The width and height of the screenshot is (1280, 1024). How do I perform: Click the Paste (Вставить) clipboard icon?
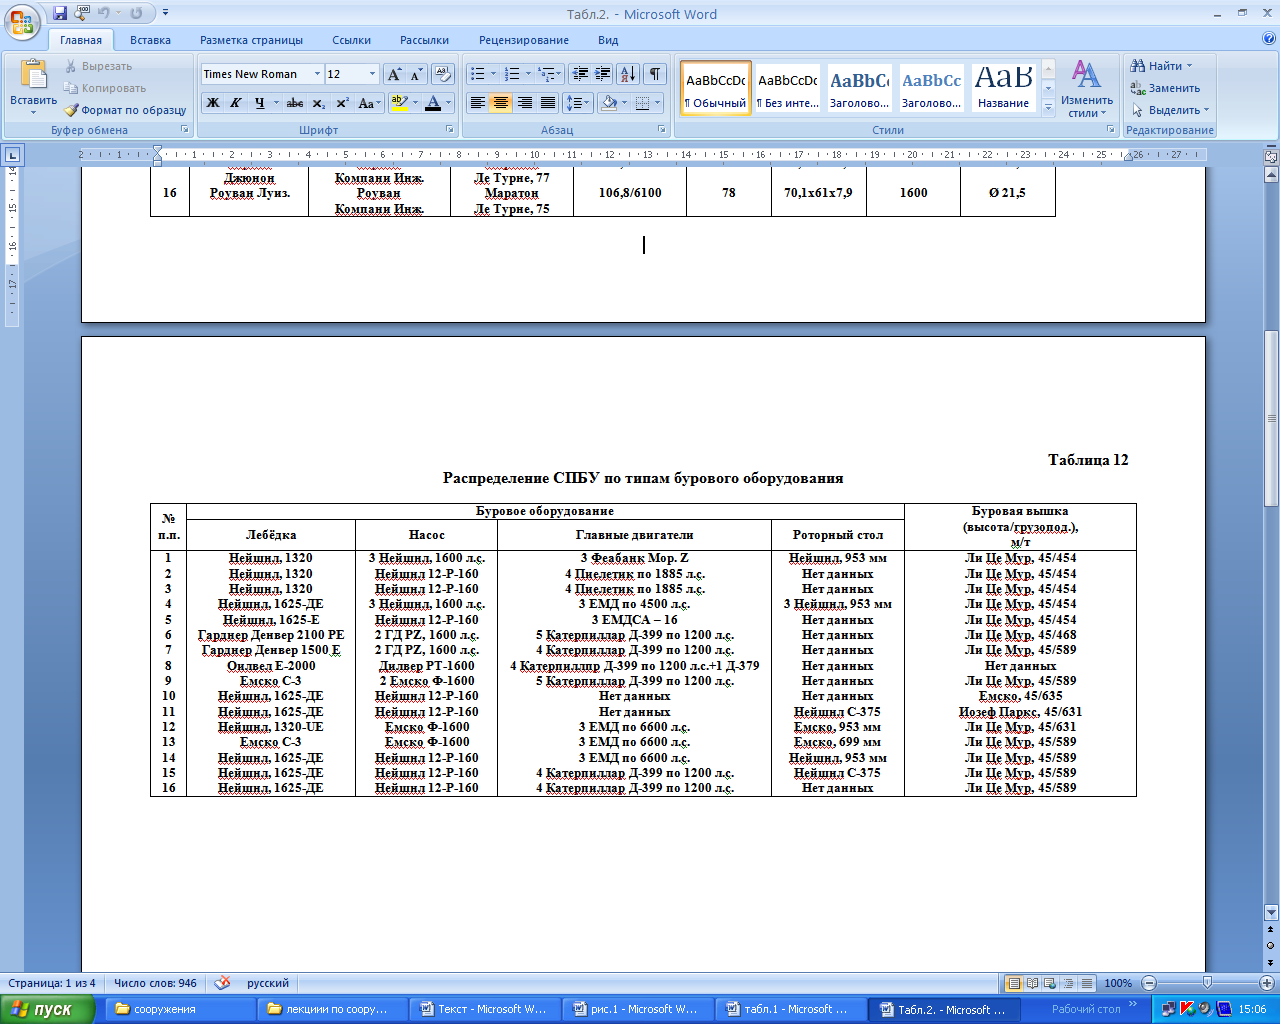click(x=33, y=76)
